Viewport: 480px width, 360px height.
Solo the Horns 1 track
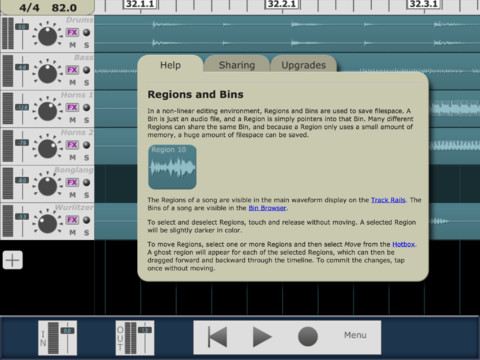(x=87, y=120)
